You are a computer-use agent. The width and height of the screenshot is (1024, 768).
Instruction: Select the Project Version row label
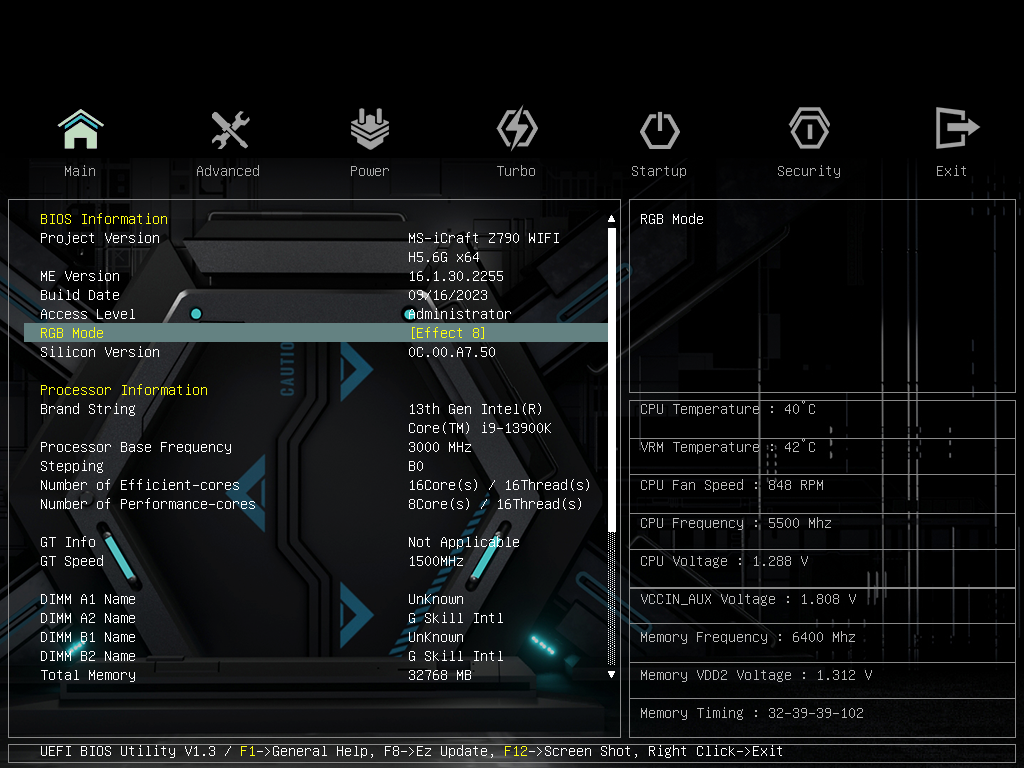click(x=100, y=238)
